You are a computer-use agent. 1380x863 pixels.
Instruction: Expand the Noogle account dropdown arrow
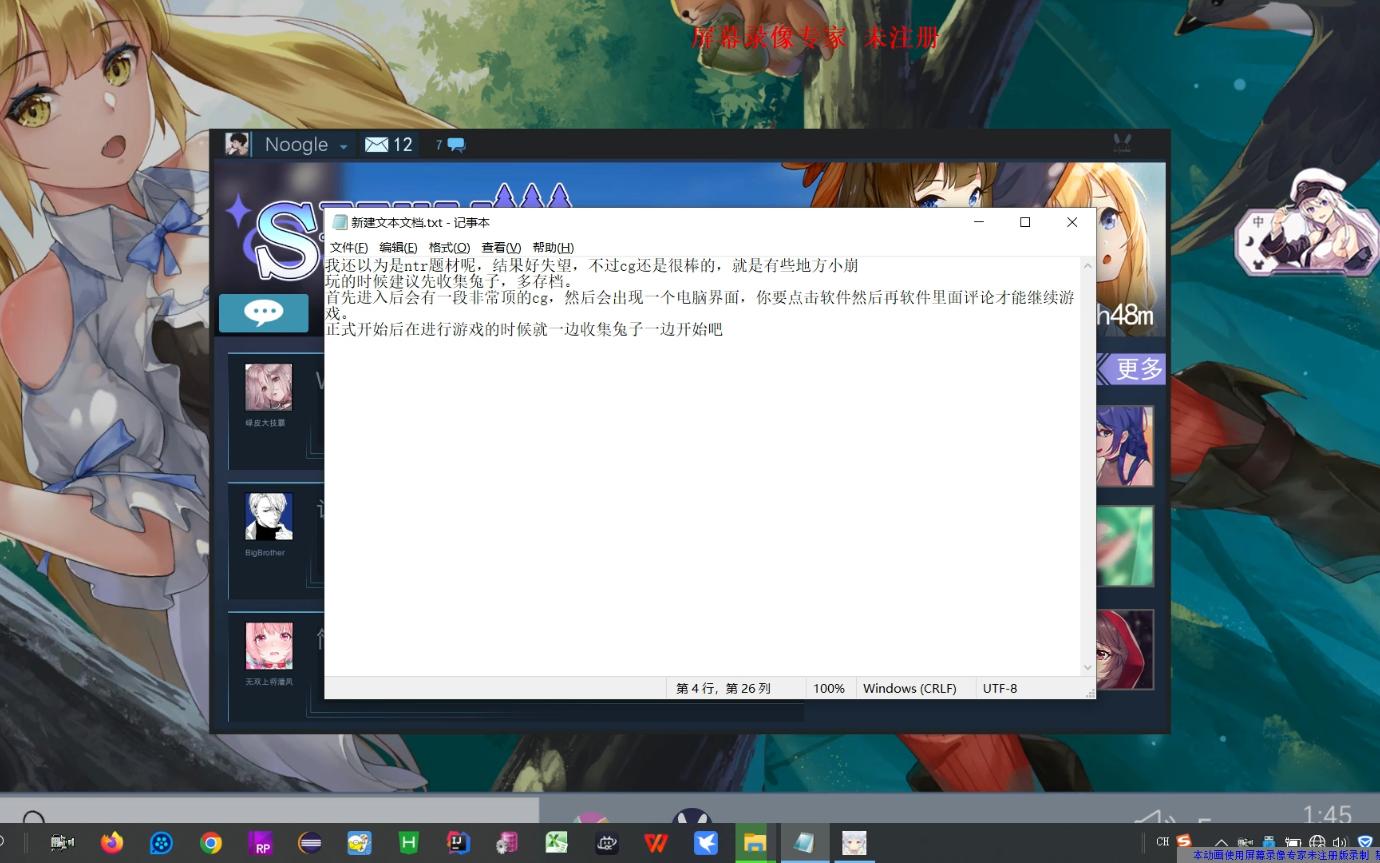343,146
